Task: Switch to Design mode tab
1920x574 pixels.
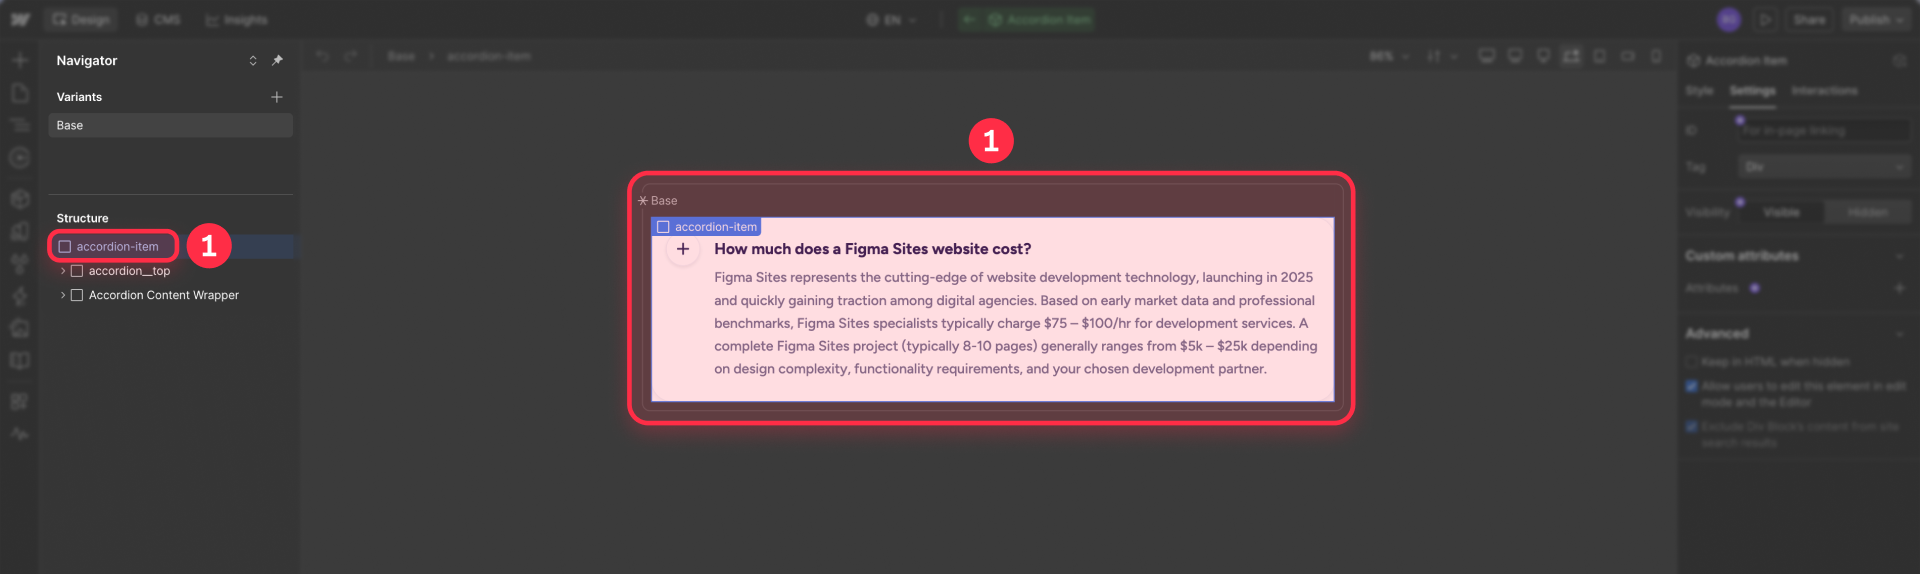Action: (81, 20)
